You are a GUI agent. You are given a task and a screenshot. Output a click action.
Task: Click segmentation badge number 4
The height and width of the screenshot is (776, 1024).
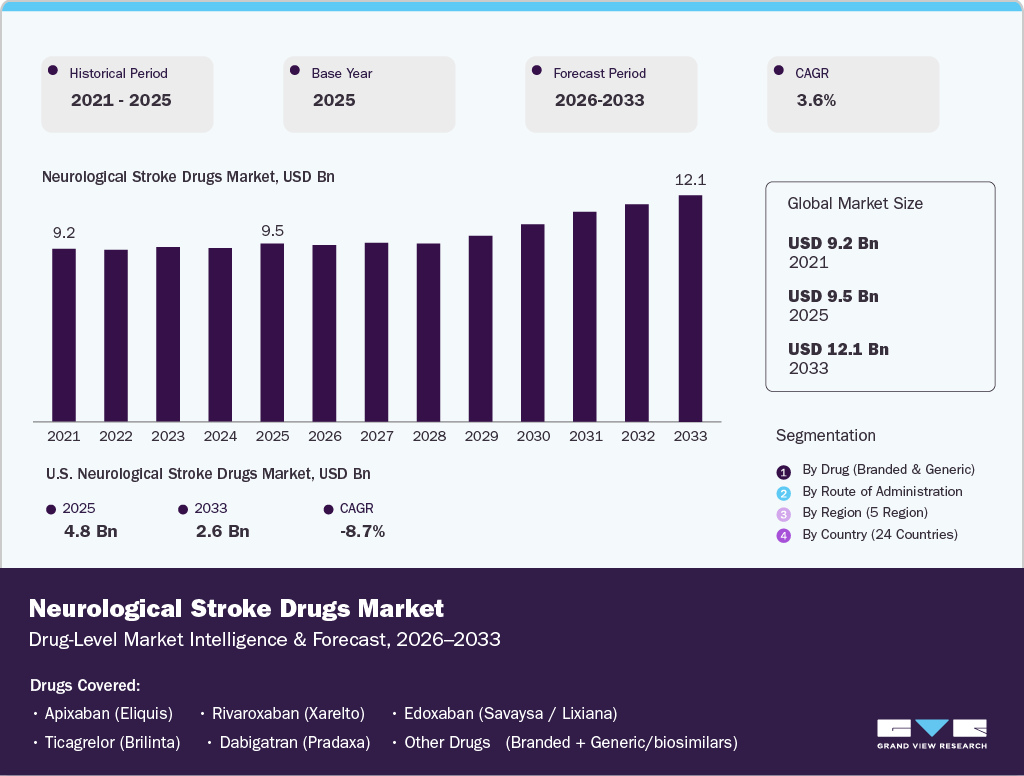pyautogui.click(x=784, y=536)
